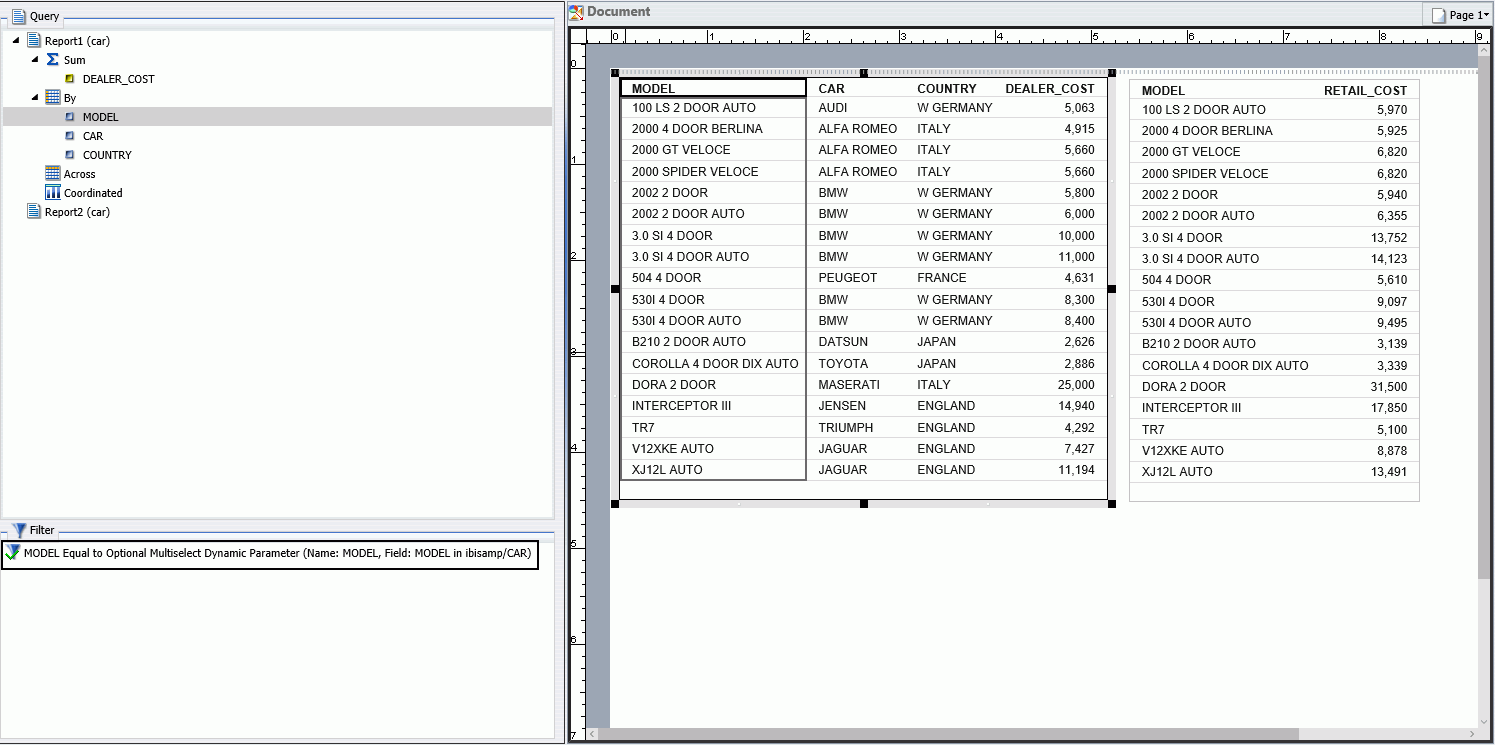
Task: Click the green filter arrow beside the MODEL condition
Action: 11,552
